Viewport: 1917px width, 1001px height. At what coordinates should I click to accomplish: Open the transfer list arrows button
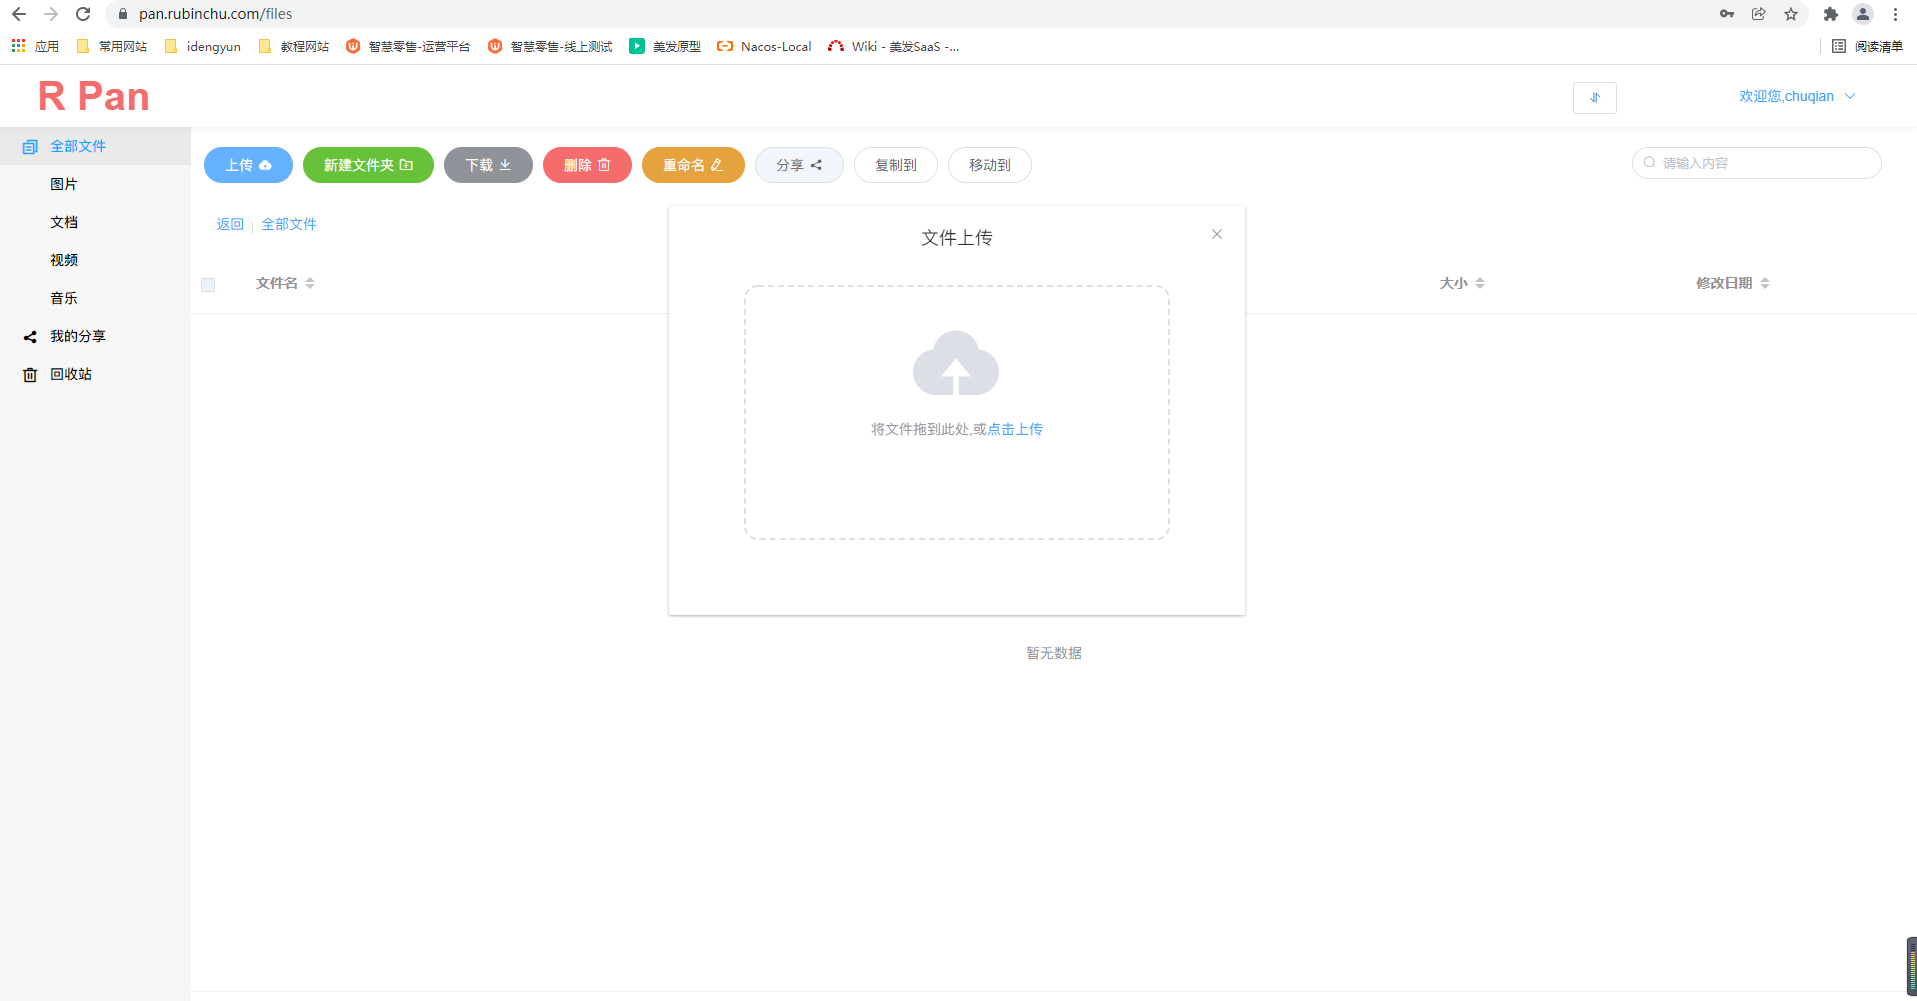point(1594,97)
